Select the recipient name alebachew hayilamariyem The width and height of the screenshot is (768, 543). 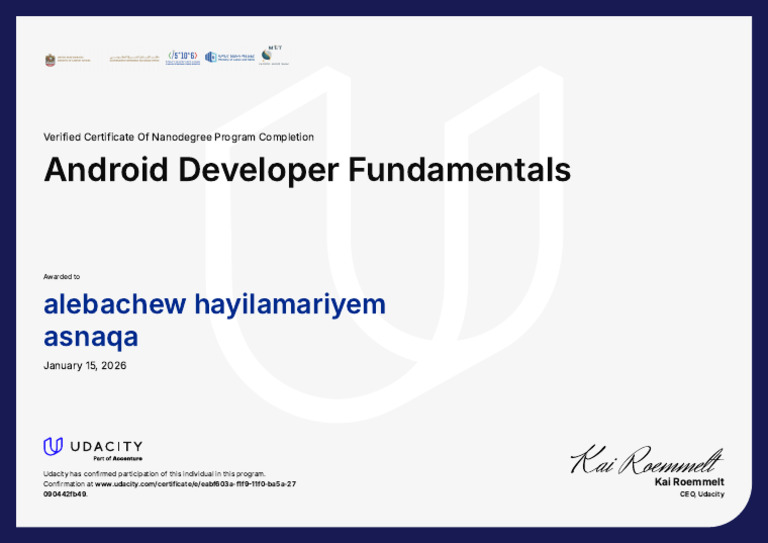[x=215, y=305]
